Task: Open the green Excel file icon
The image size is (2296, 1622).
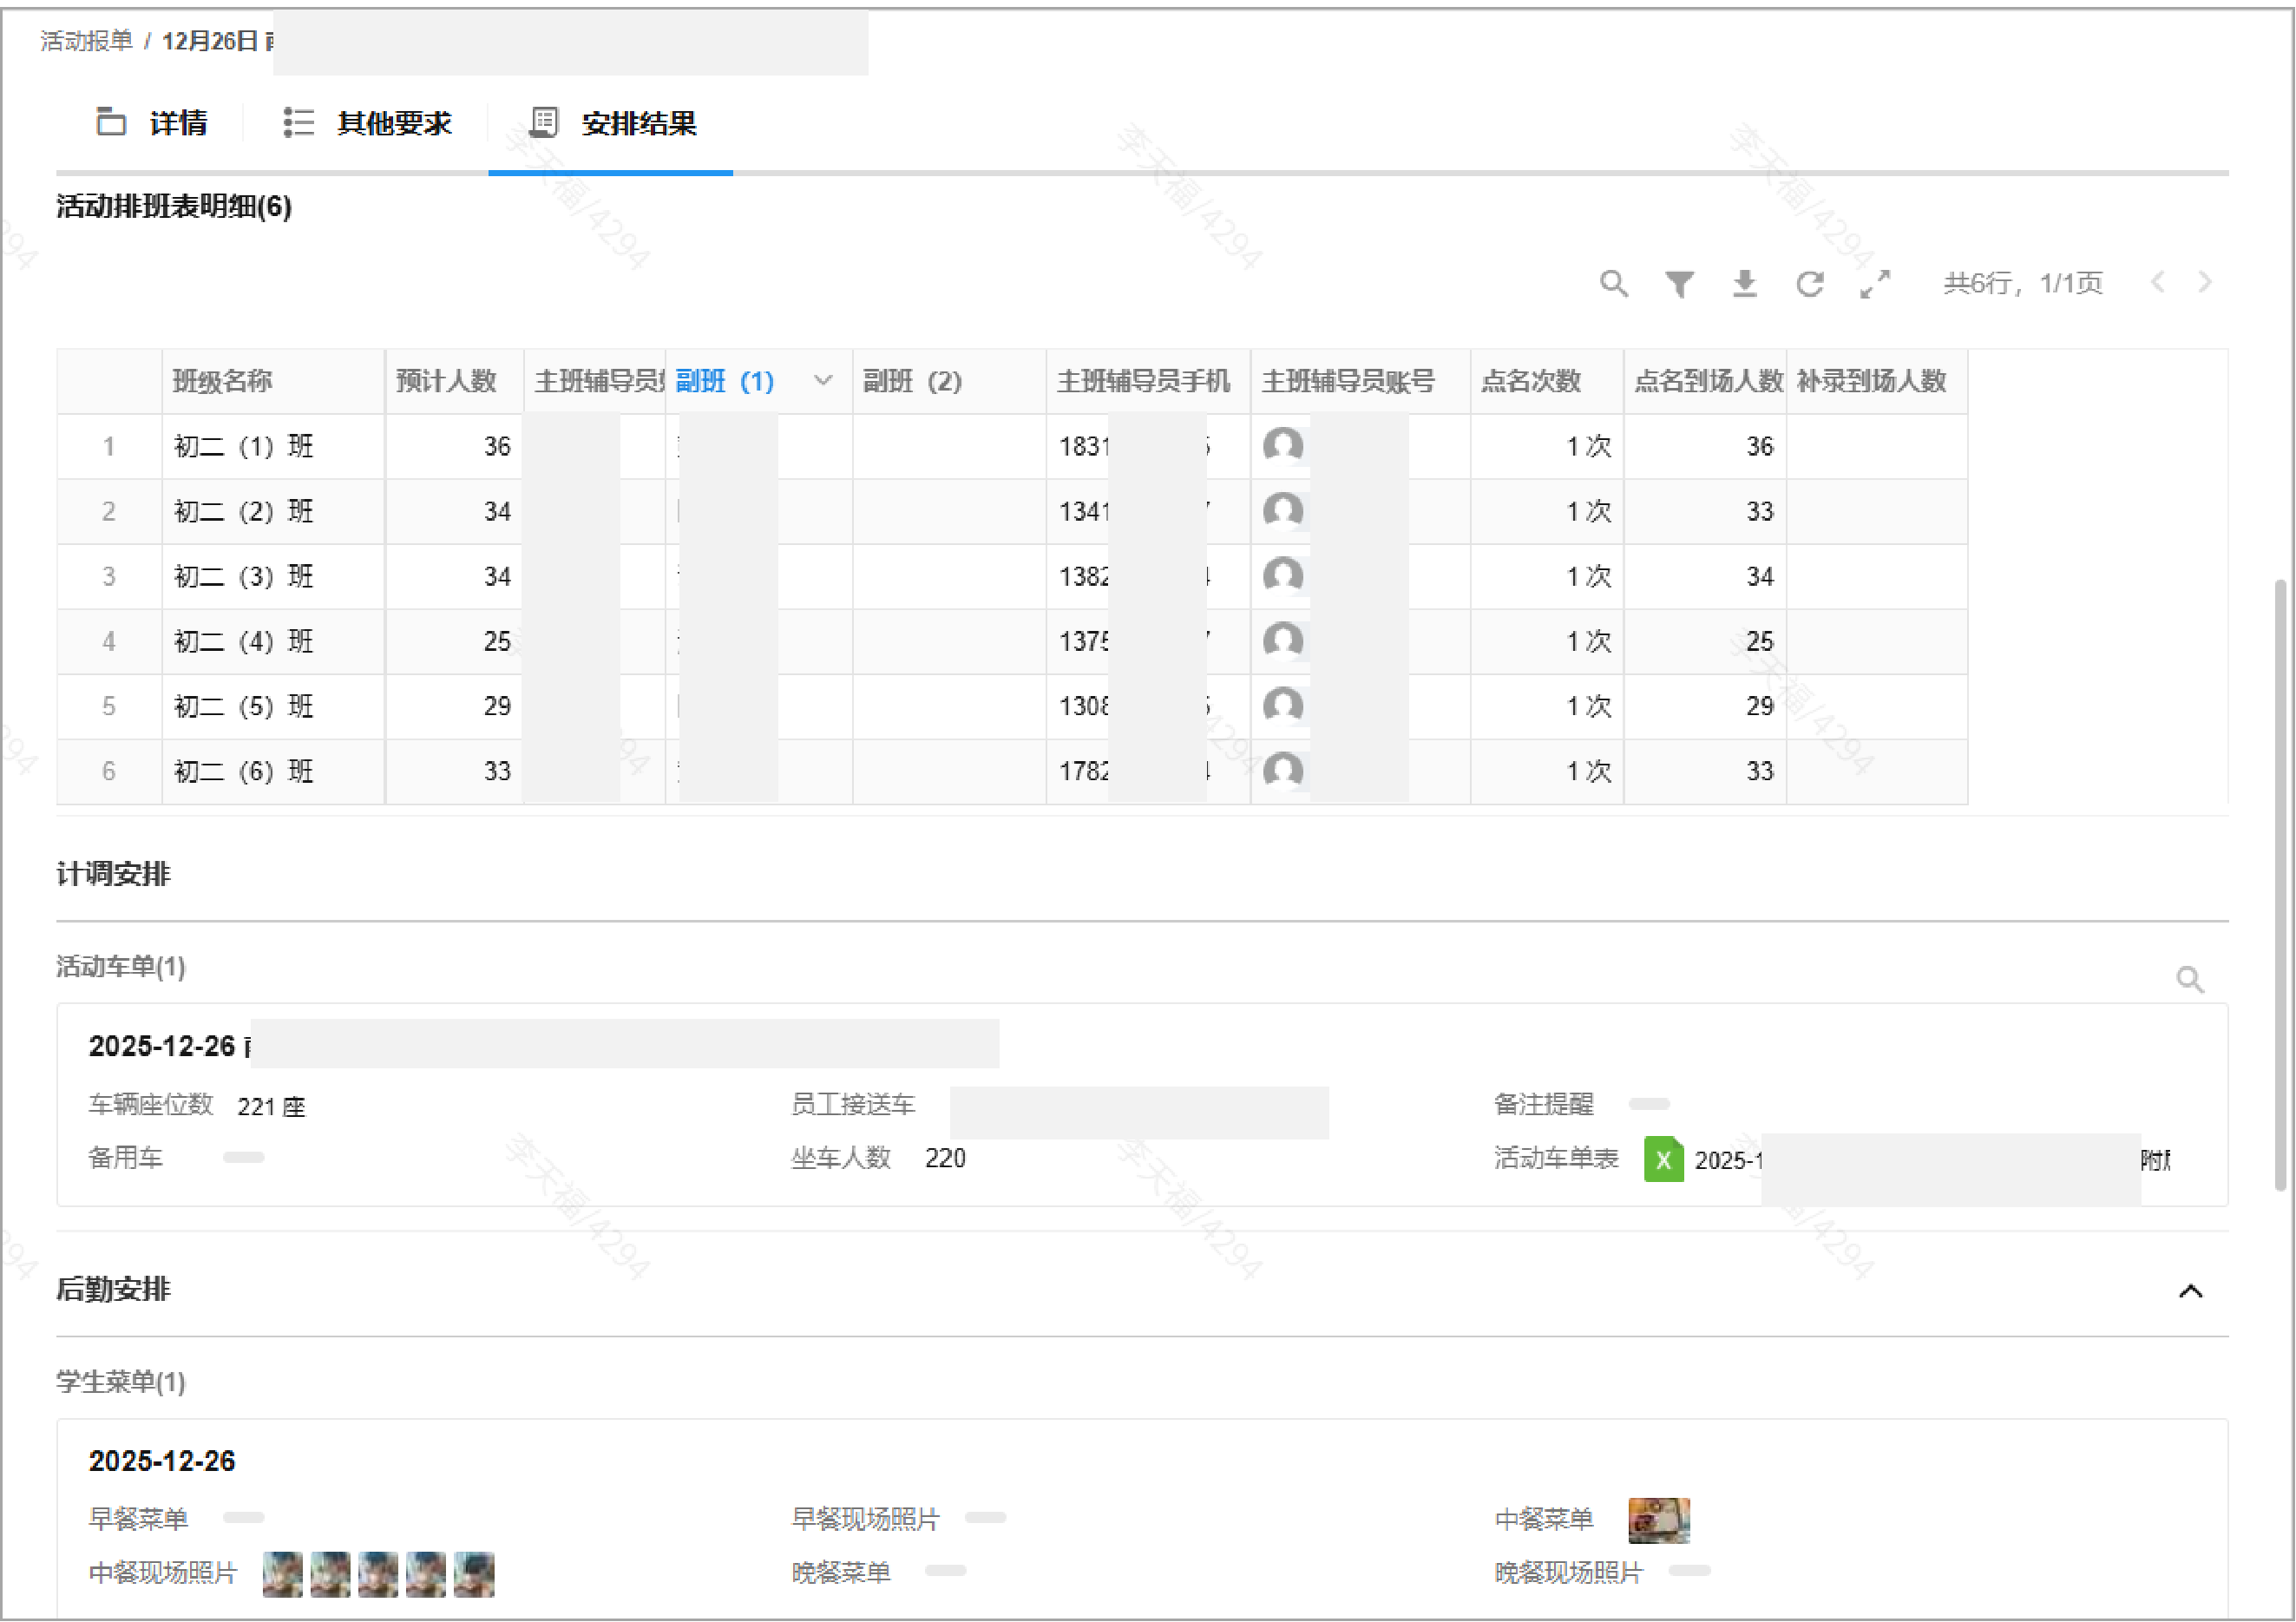Action: pos(1663,1159)
